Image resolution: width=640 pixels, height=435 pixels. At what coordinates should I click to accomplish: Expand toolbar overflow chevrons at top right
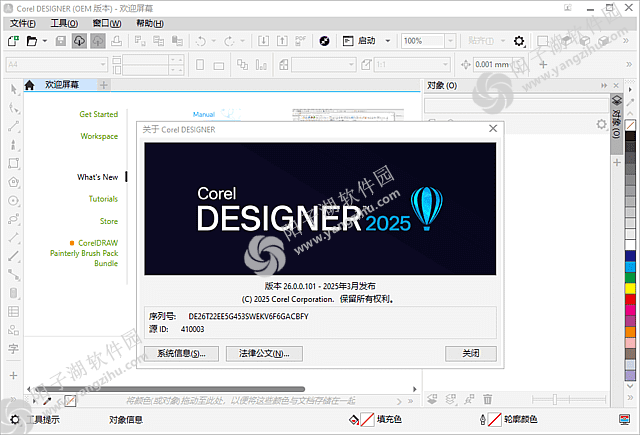pos(626,41)
